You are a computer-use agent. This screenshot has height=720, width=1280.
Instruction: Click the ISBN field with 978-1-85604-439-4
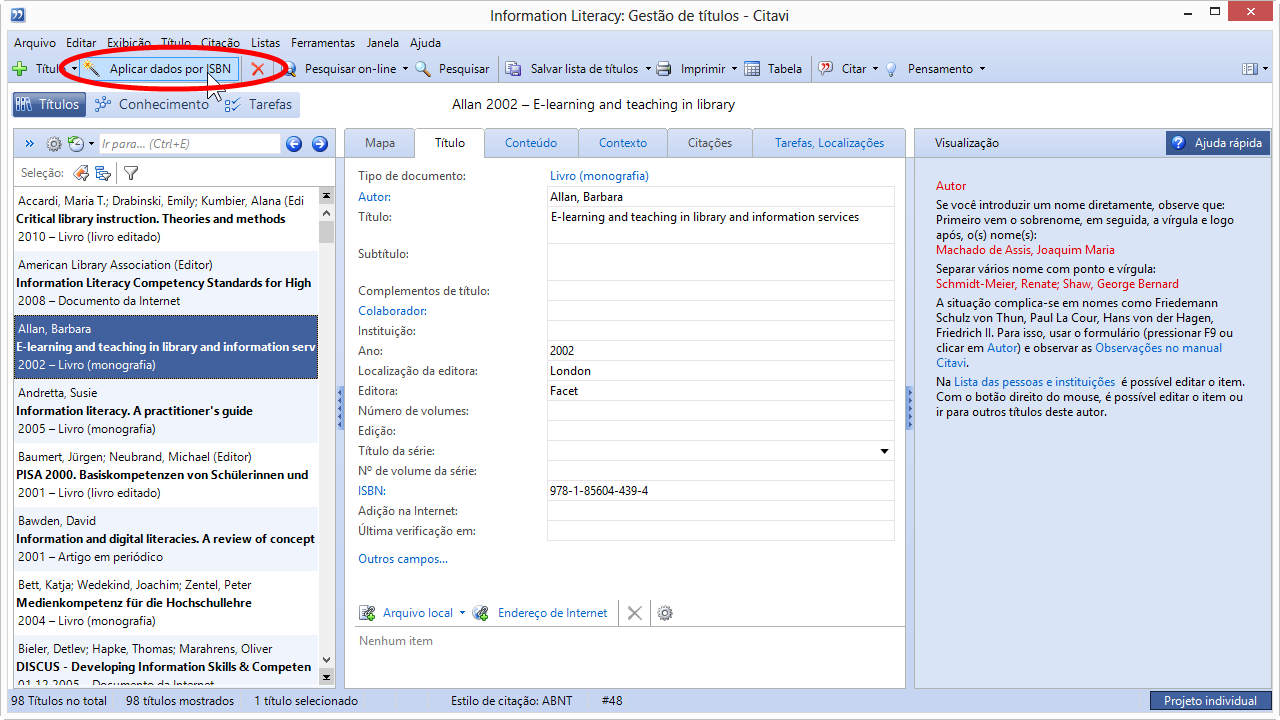(x=720, y=491)
